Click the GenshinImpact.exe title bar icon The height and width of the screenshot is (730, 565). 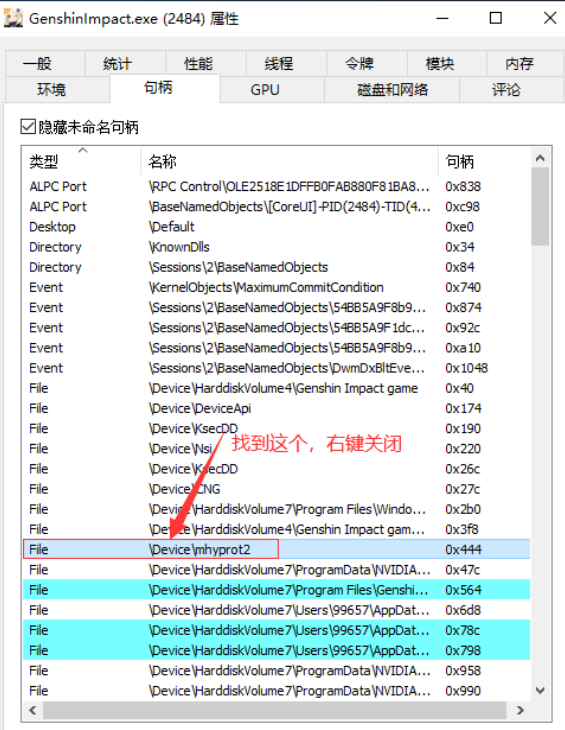pyautogui.click(x=13, y=18)
